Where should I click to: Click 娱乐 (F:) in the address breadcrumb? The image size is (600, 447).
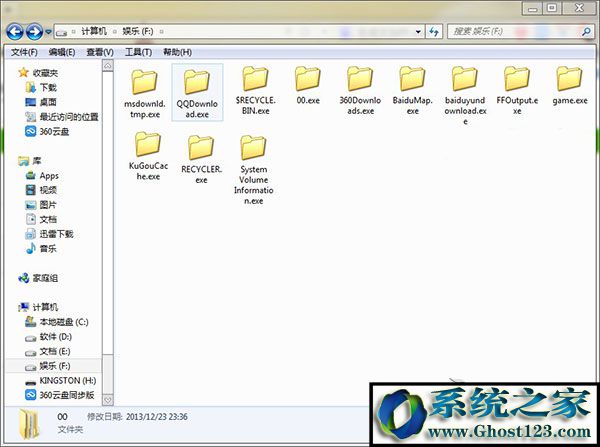[x=138, y=31]
